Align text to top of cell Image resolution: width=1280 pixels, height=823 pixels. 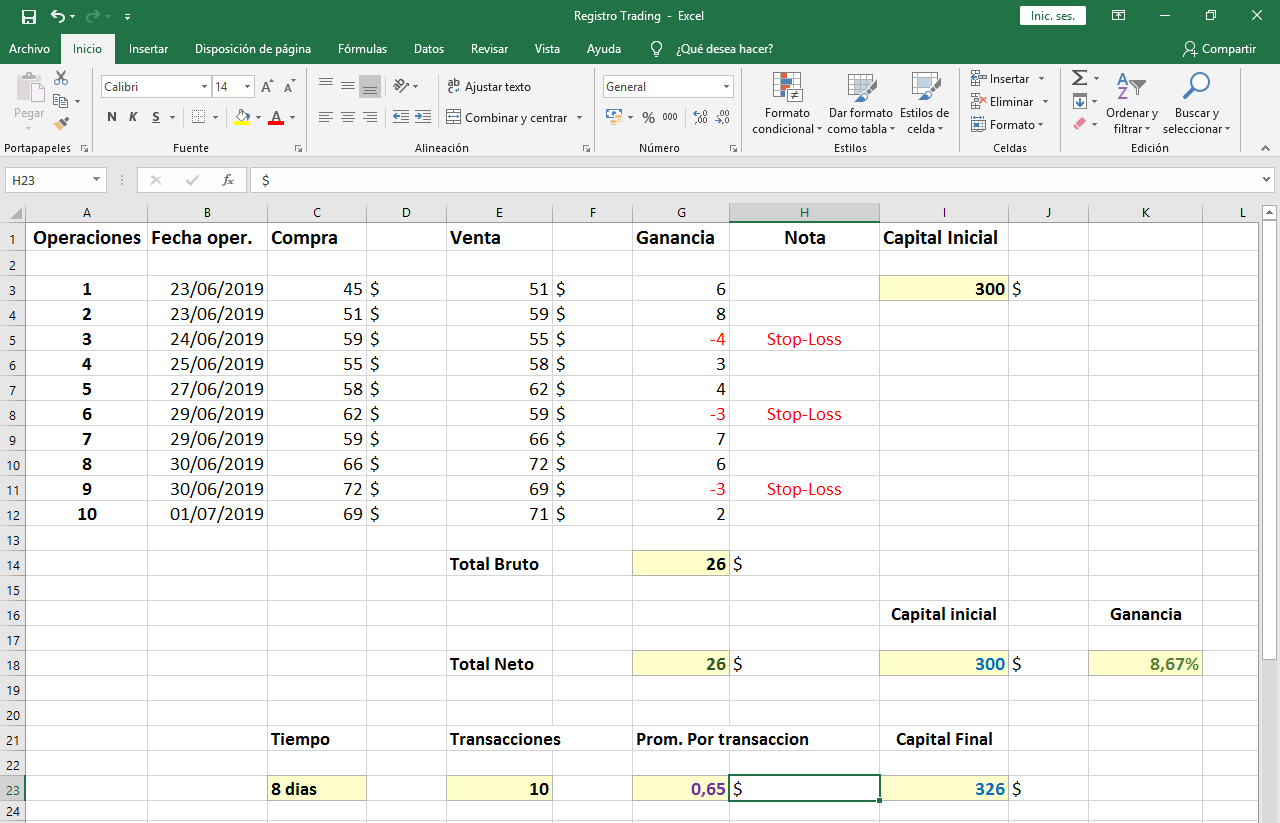326,86
